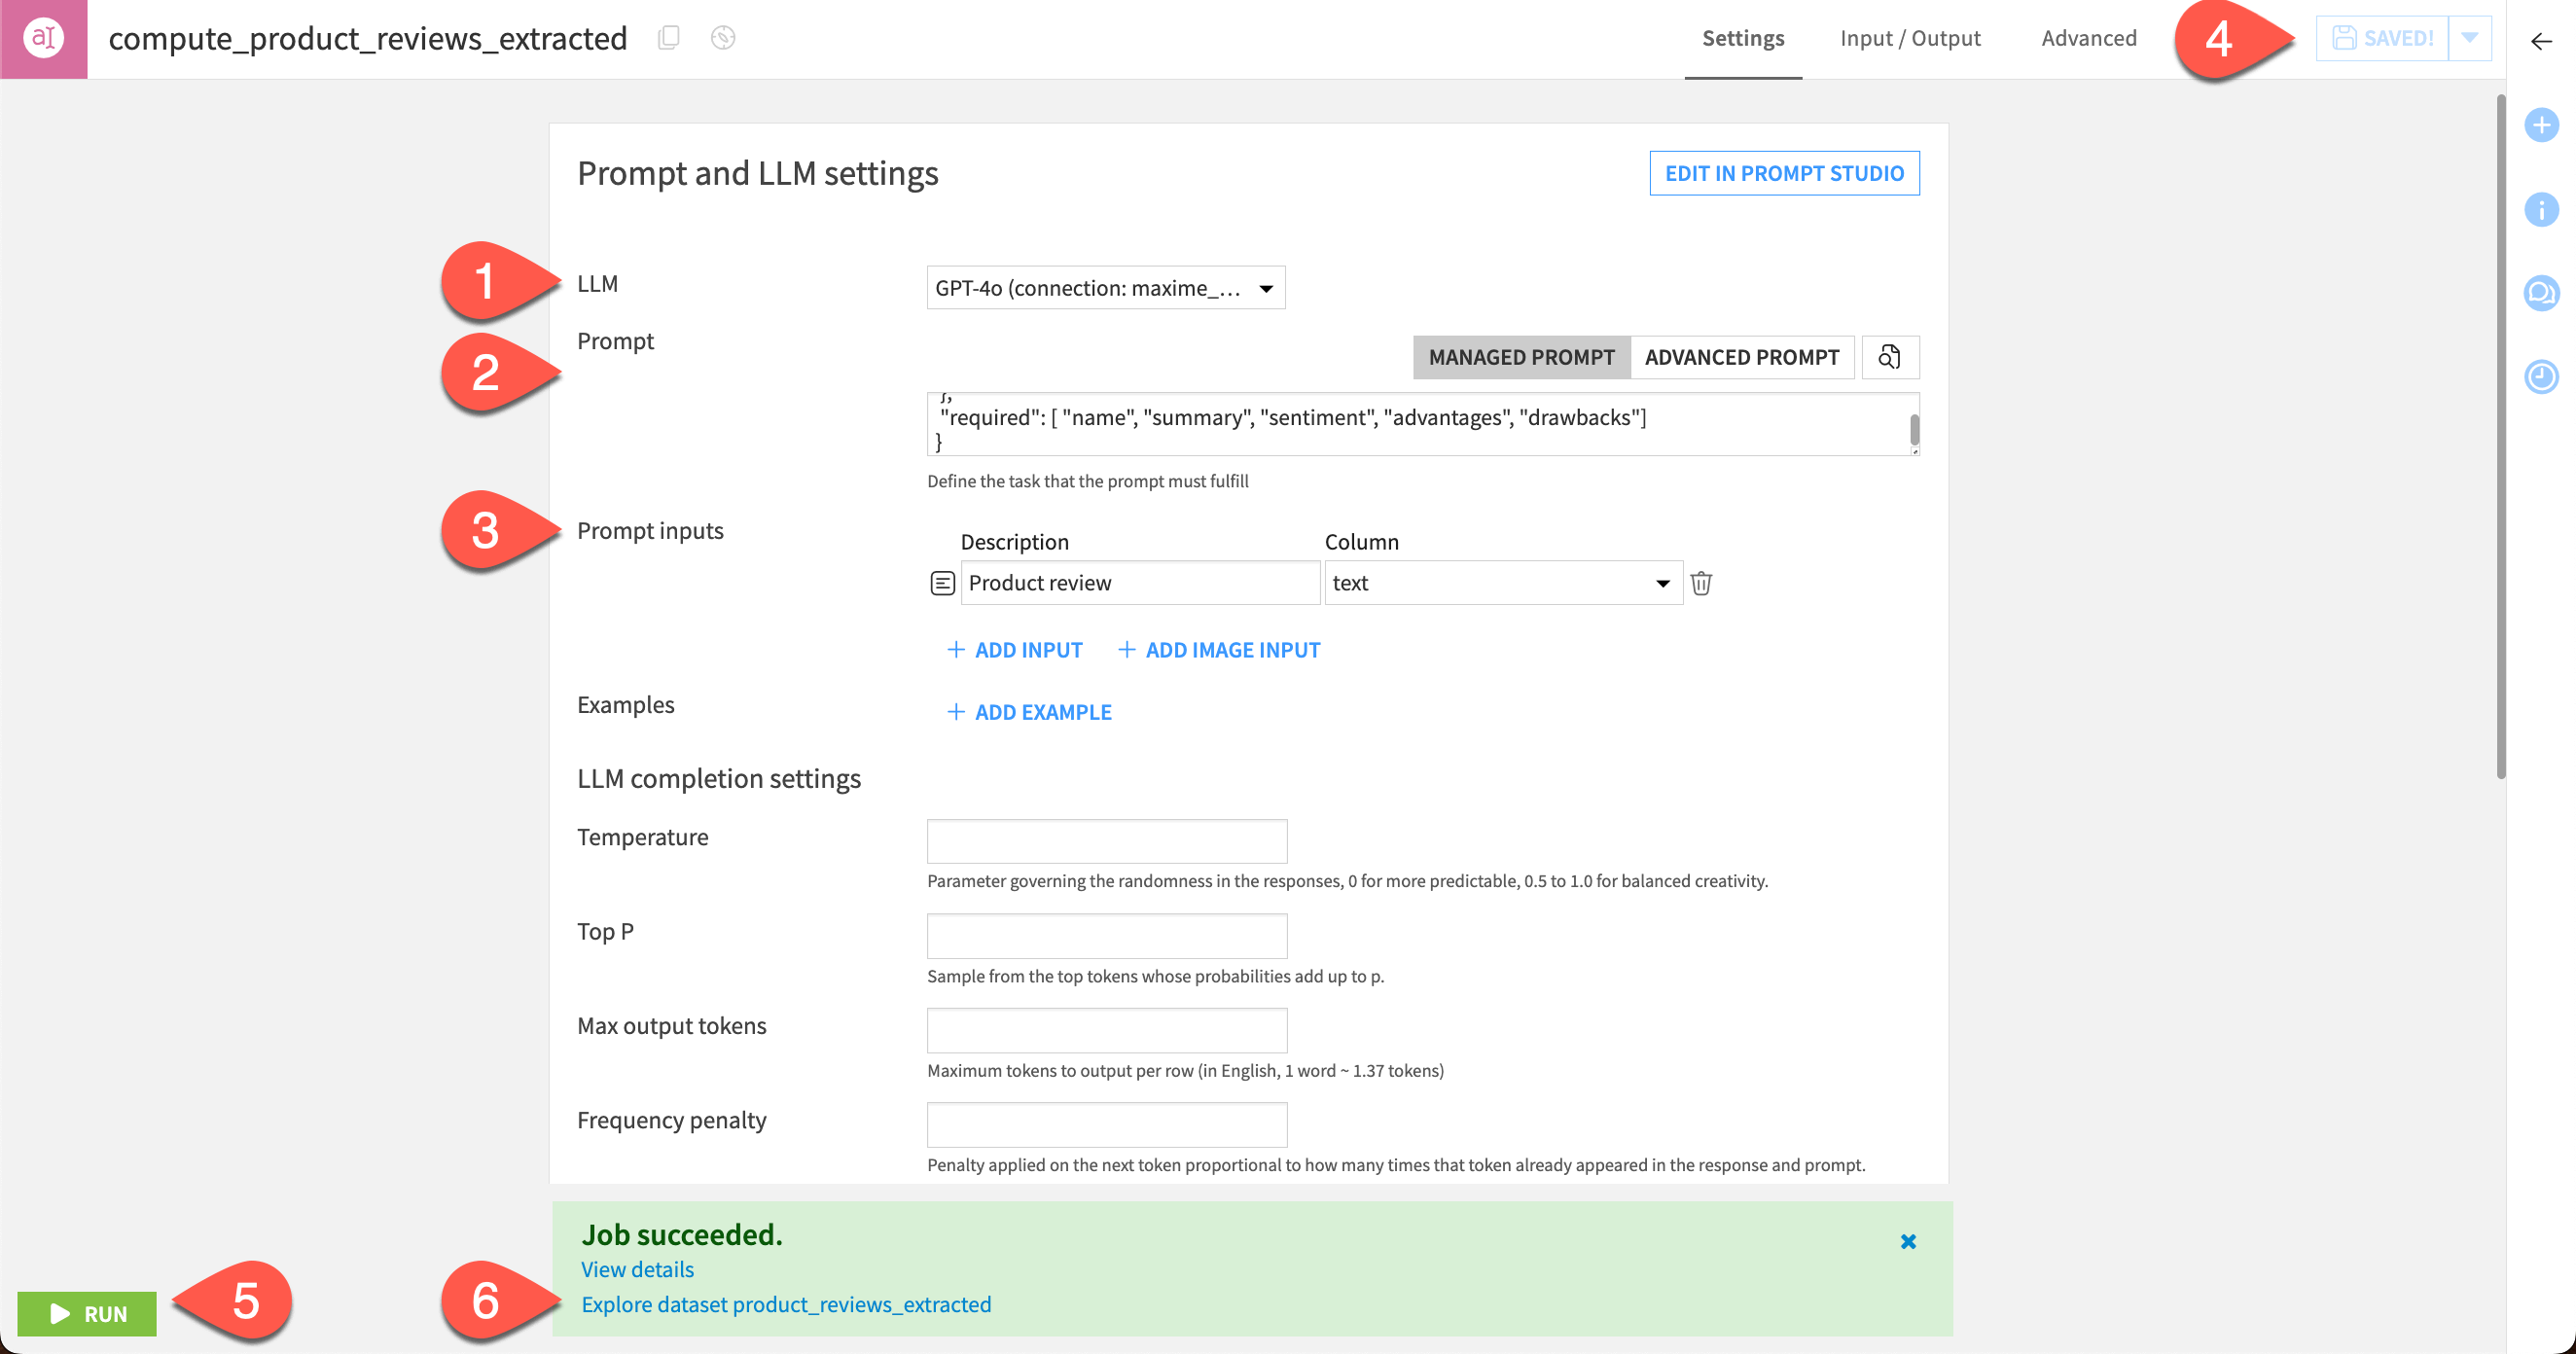Click the copy icon next to recipe name

point(669,38)
